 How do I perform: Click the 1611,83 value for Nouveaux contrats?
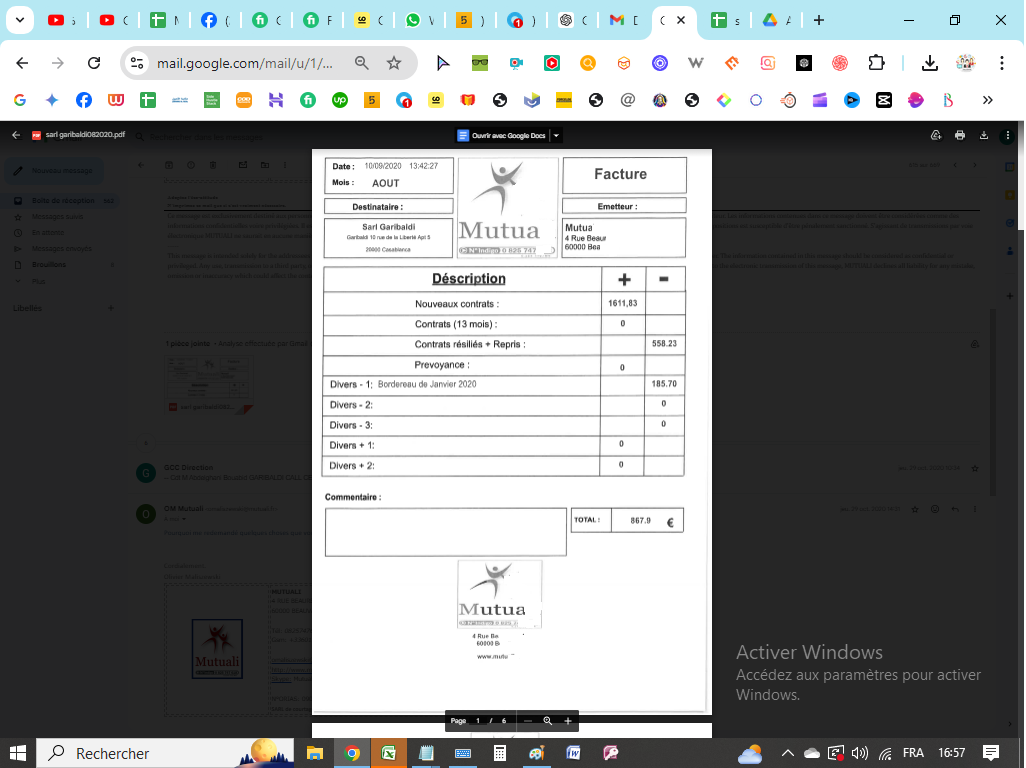[x=622, y=304]
